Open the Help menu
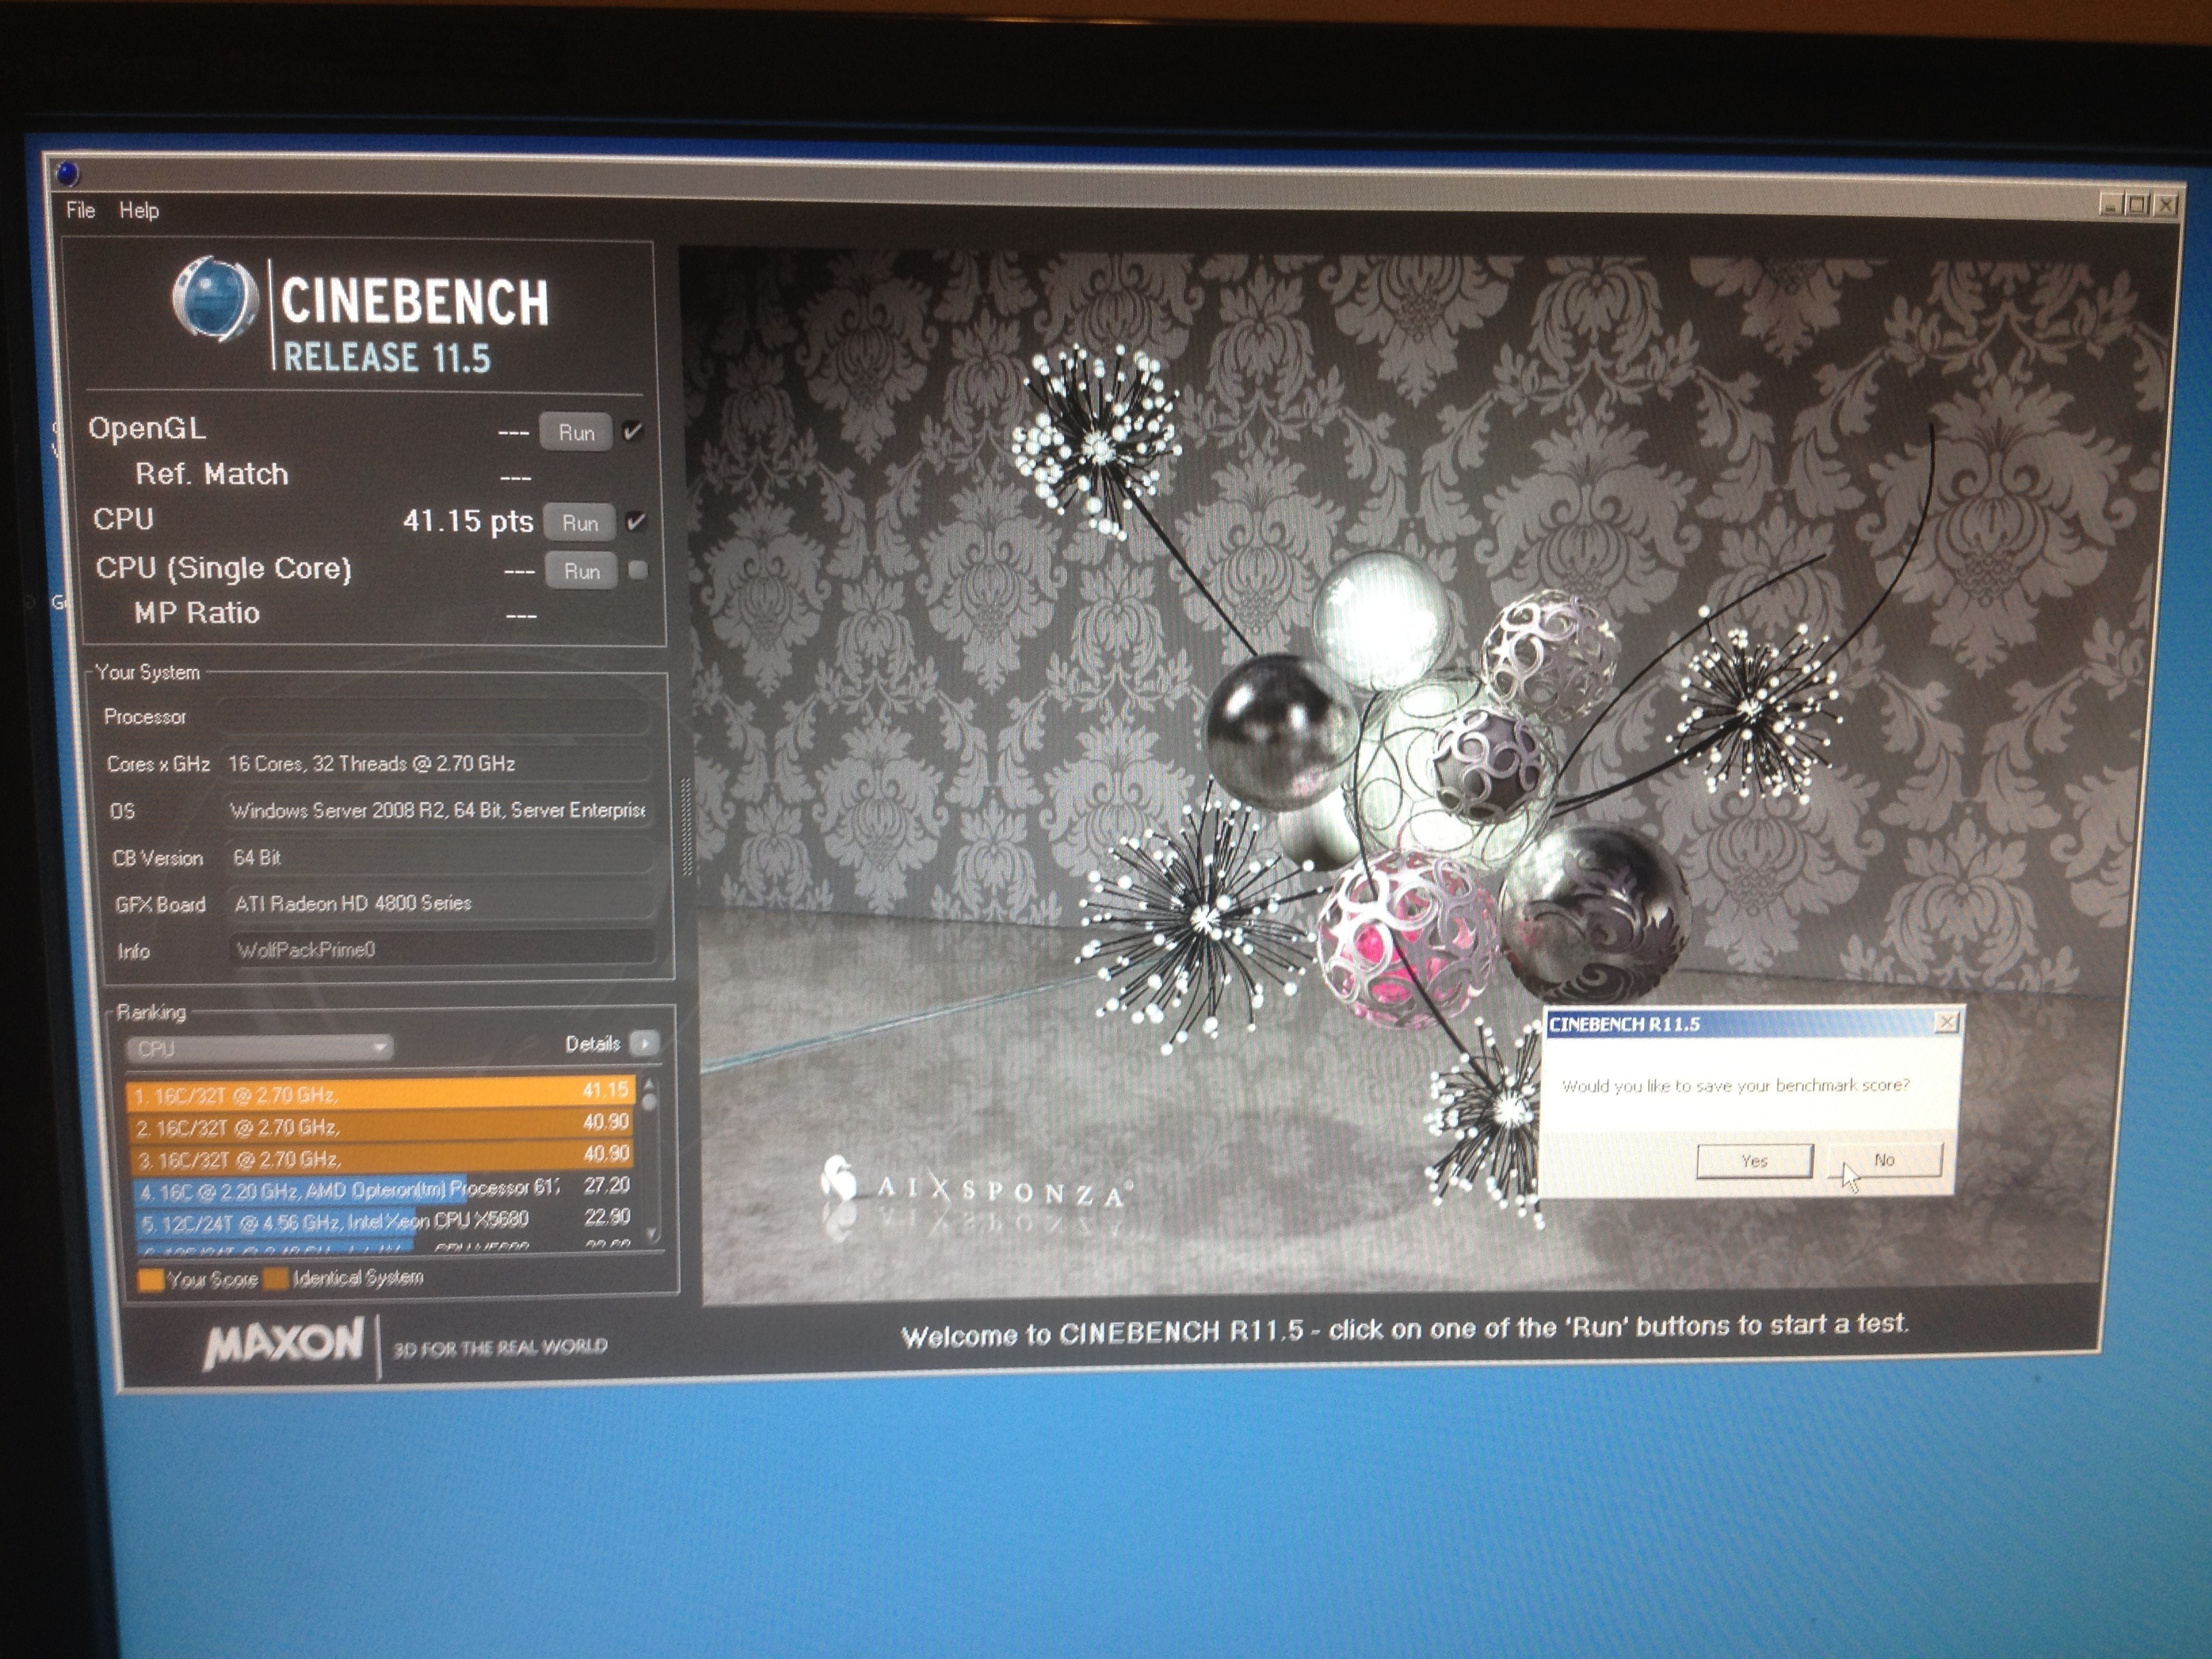The image size is (2212, 1659). pos(139,210)
